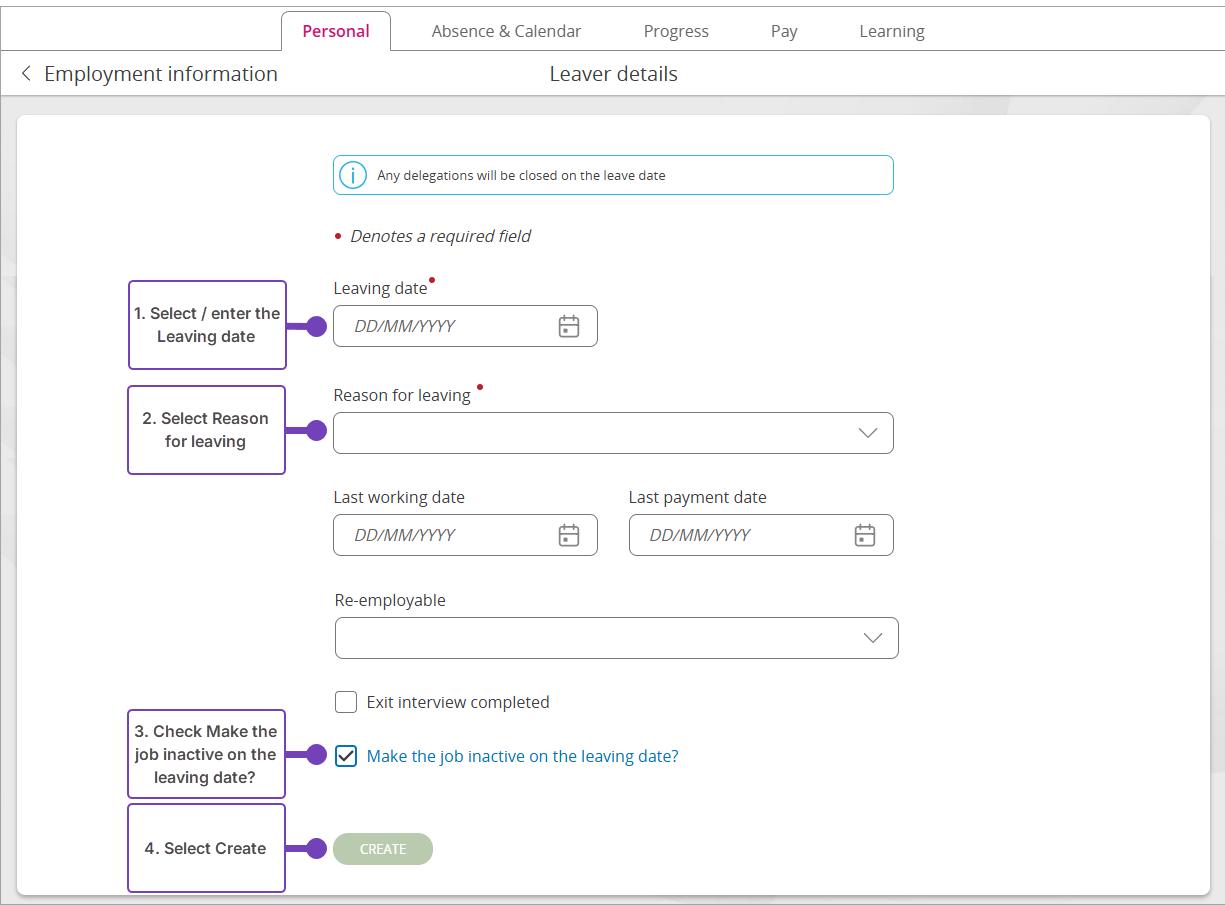Open the Progress tab
This screenshot has height=905, width=1225.
(x=676, y=31)
